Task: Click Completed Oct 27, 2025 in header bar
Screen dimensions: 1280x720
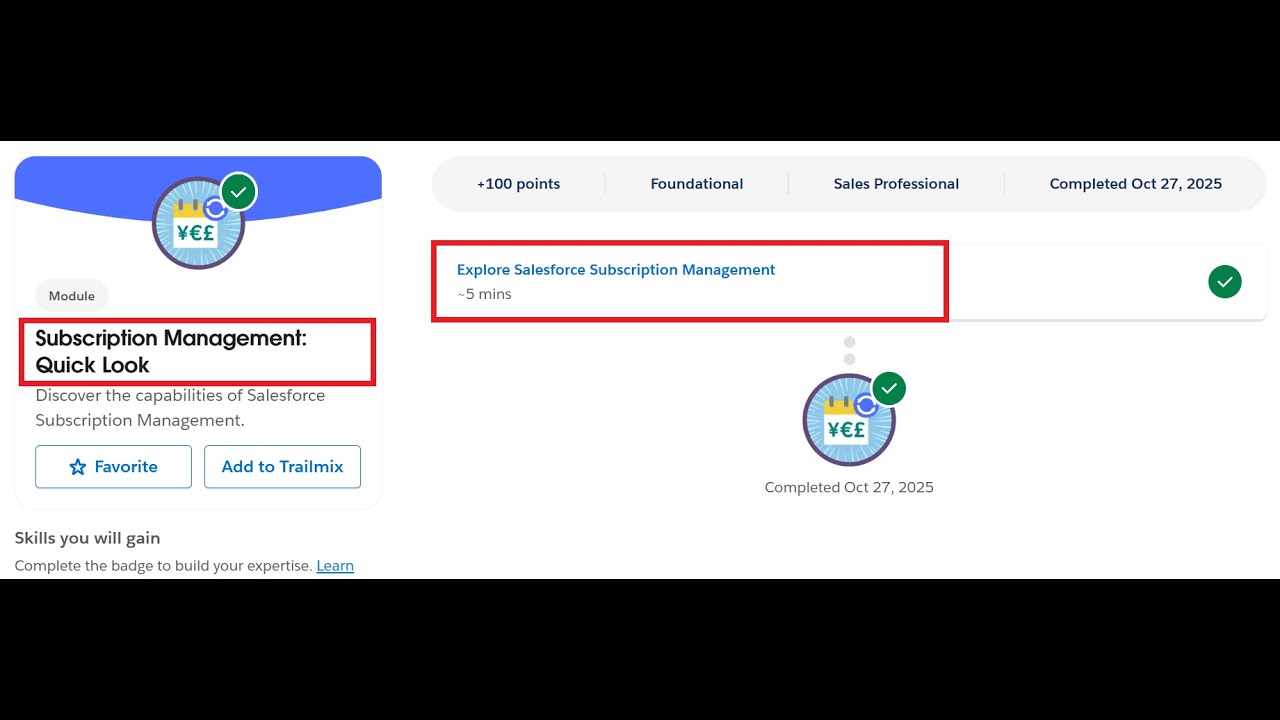Action: [1136, 184]
